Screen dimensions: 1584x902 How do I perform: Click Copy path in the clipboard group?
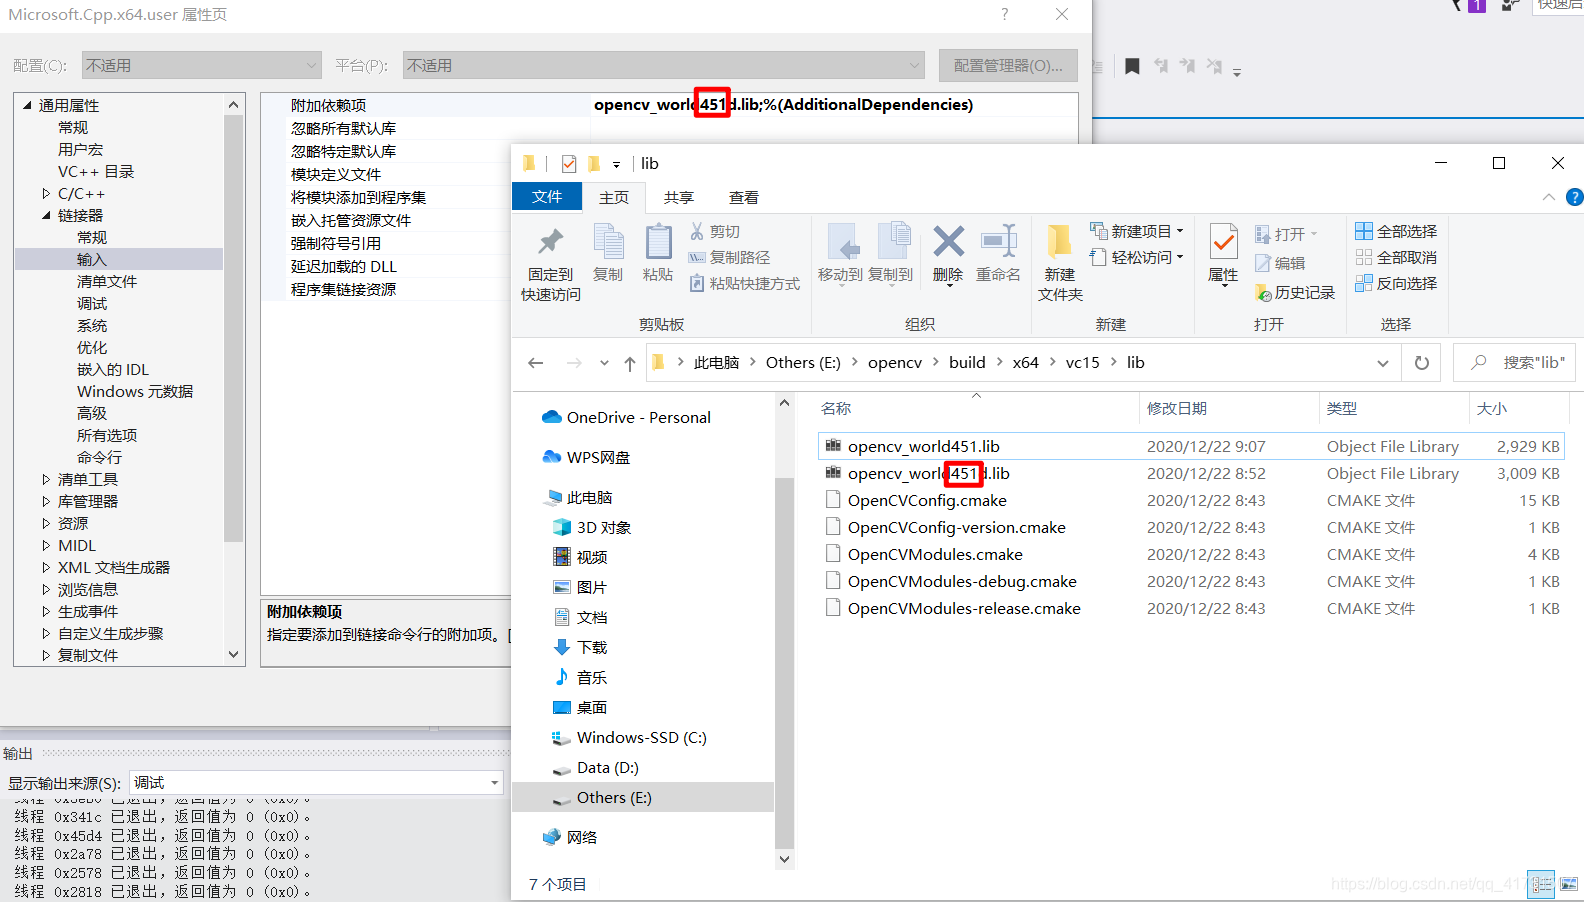pyautogui.click(x=729, y=257)
